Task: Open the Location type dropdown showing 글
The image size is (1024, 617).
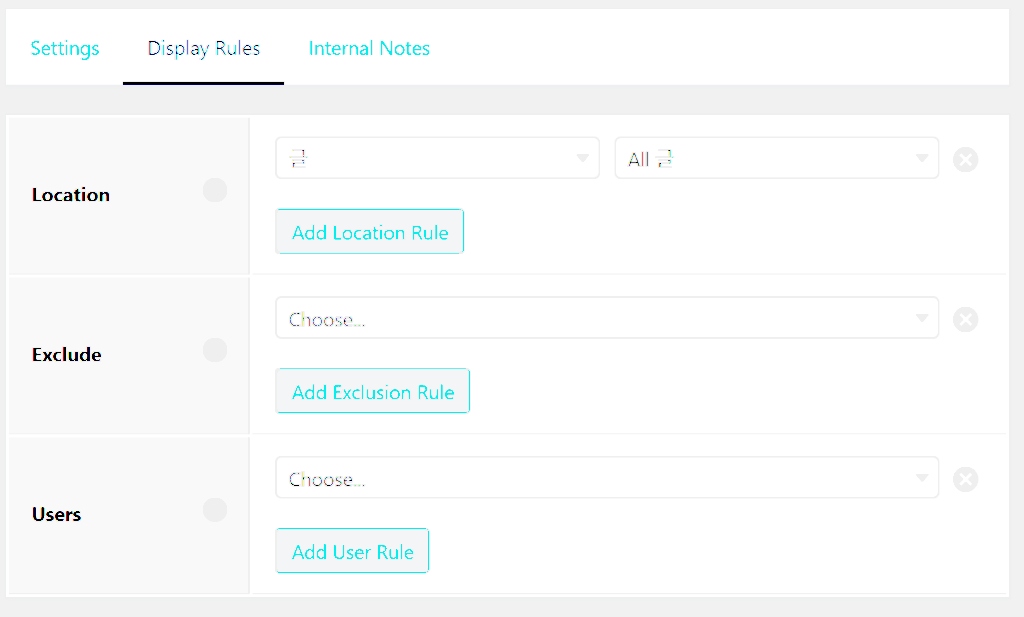Action: coord(437,158)
